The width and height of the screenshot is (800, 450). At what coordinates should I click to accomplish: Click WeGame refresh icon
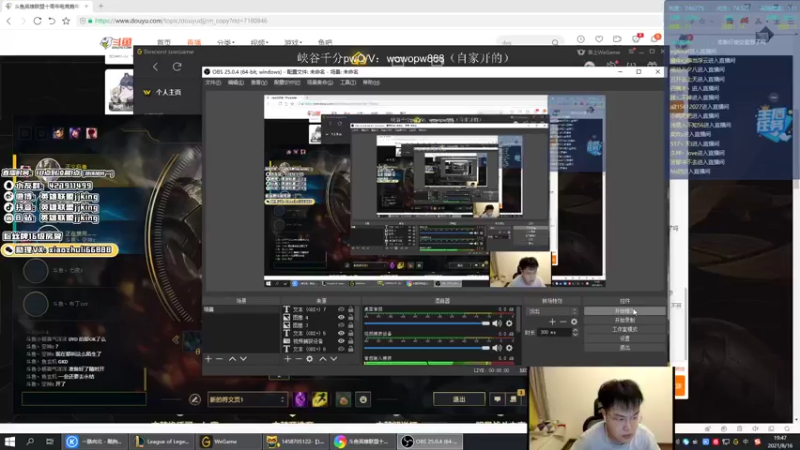point(177,67)
